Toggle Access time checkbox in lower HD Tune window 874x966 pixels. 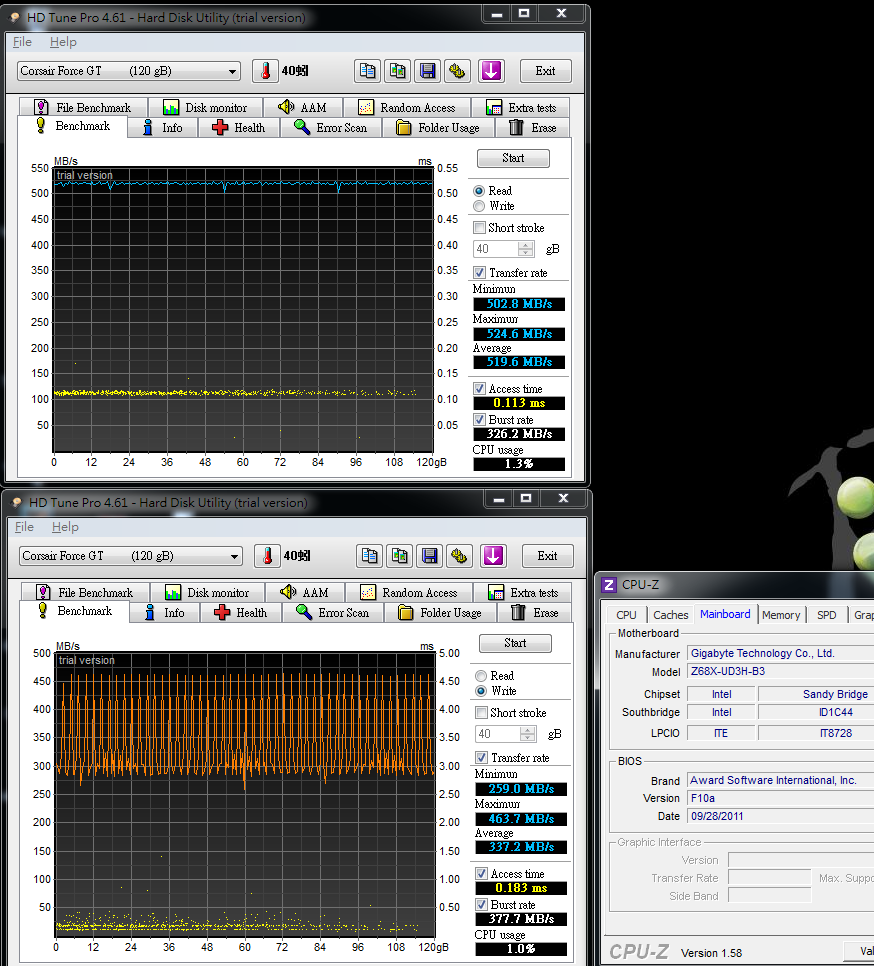(x=481, y=874)
